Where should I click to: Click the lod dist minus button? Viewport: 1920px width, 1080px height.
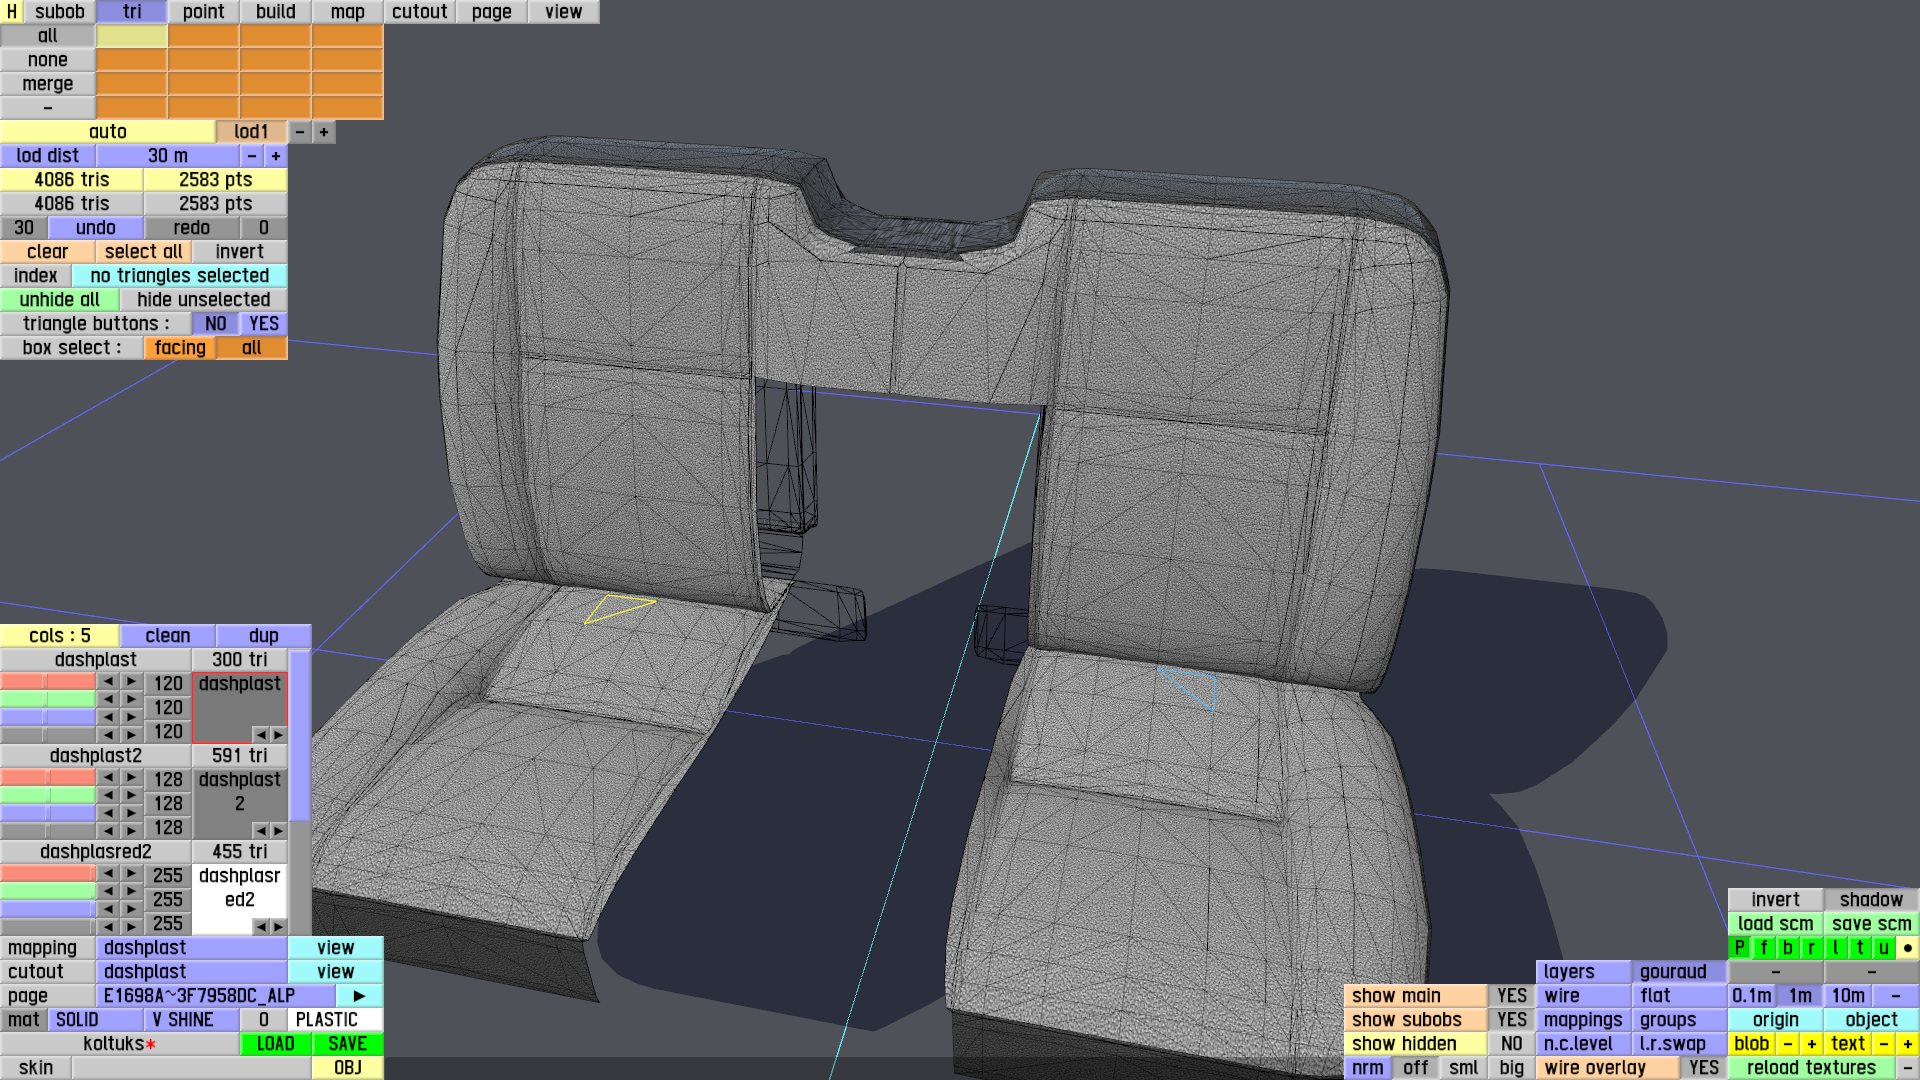(252, 156)
